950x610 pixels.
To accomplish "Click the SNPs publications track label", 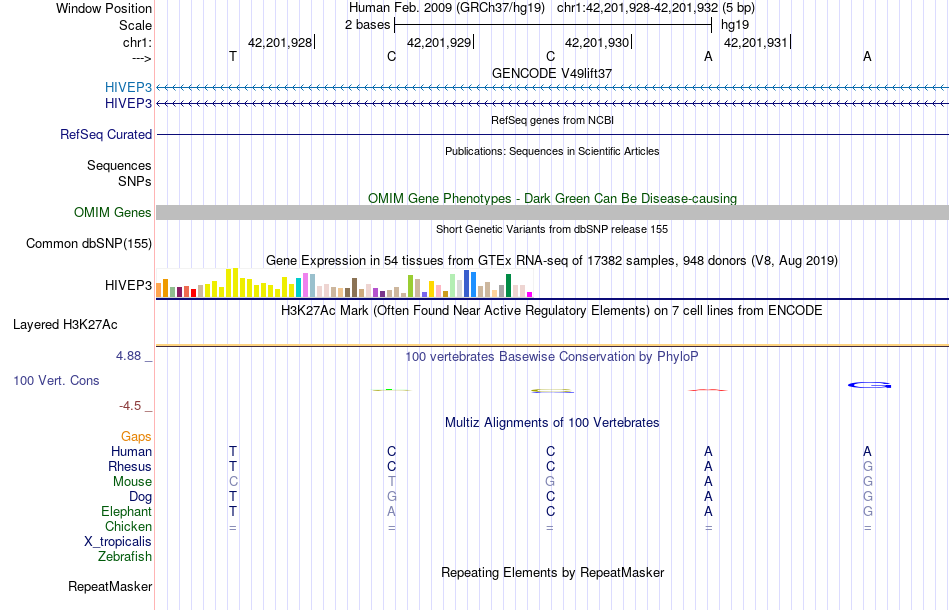I will [135, 181].
